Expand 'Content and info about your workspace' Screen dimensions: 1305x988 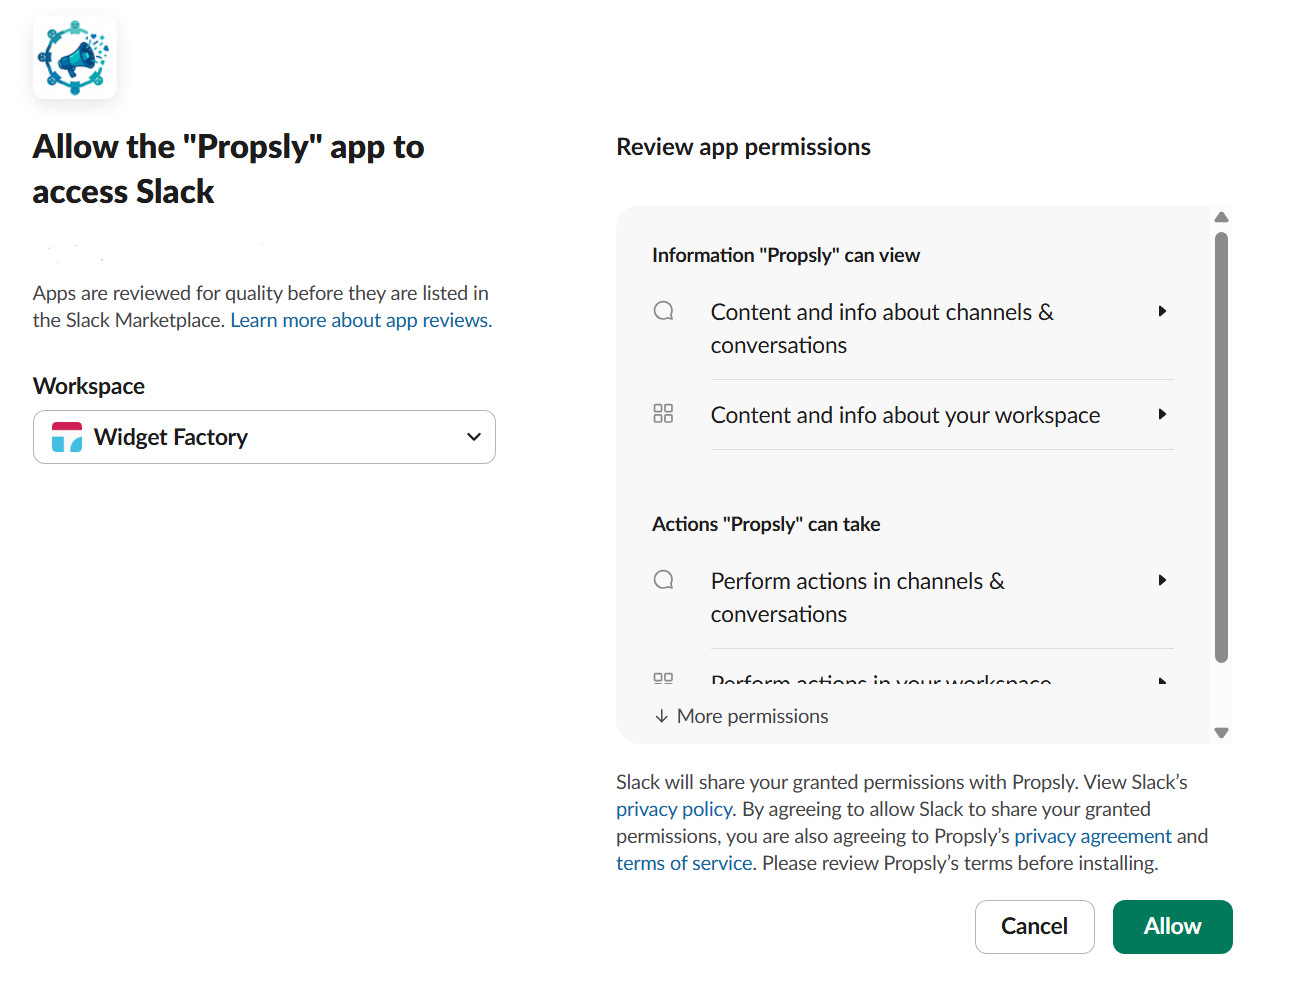tap(1162, 414)
